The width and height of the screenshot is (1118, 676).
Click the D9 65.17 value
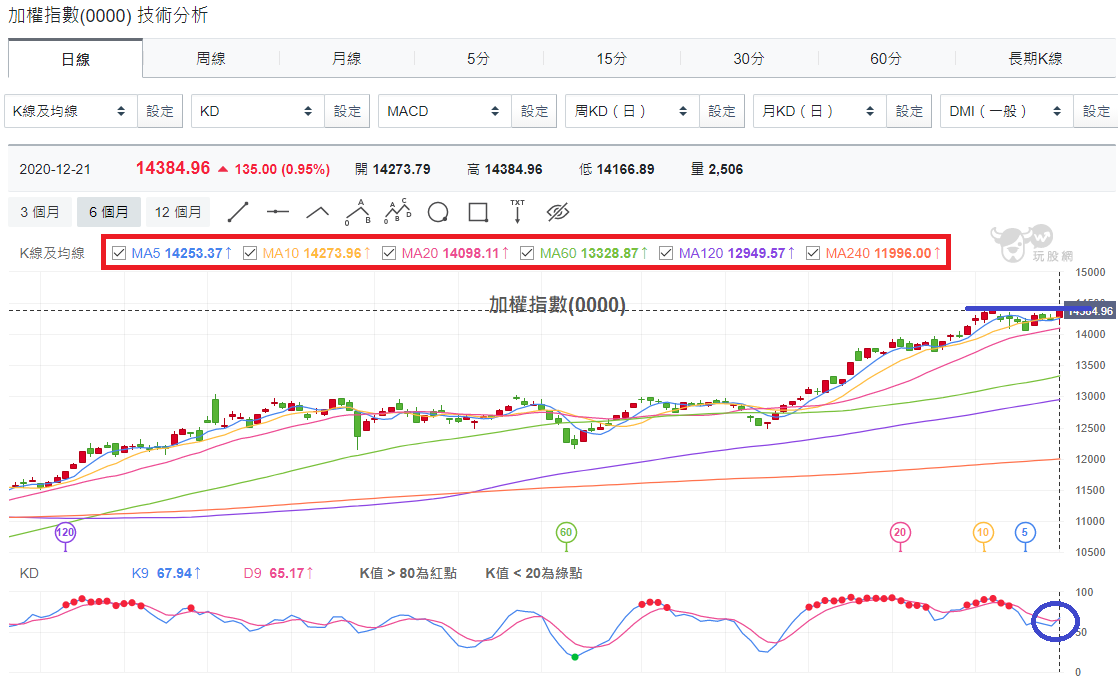coord(278,573)
